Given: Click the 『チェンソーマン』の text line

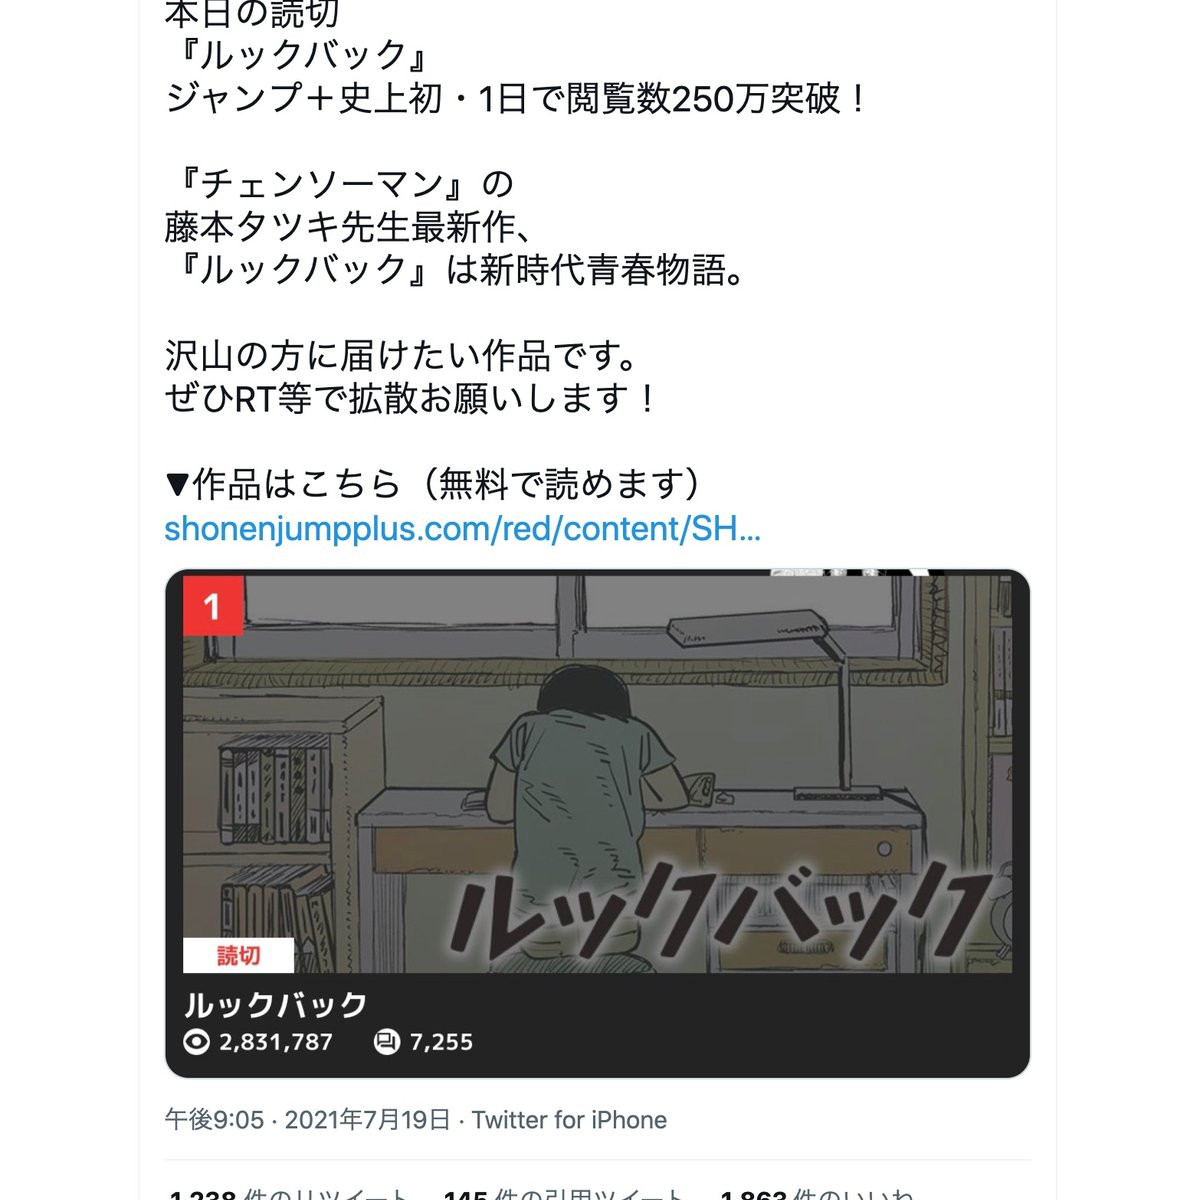Looking at the screenshot, I should [338, 185].
